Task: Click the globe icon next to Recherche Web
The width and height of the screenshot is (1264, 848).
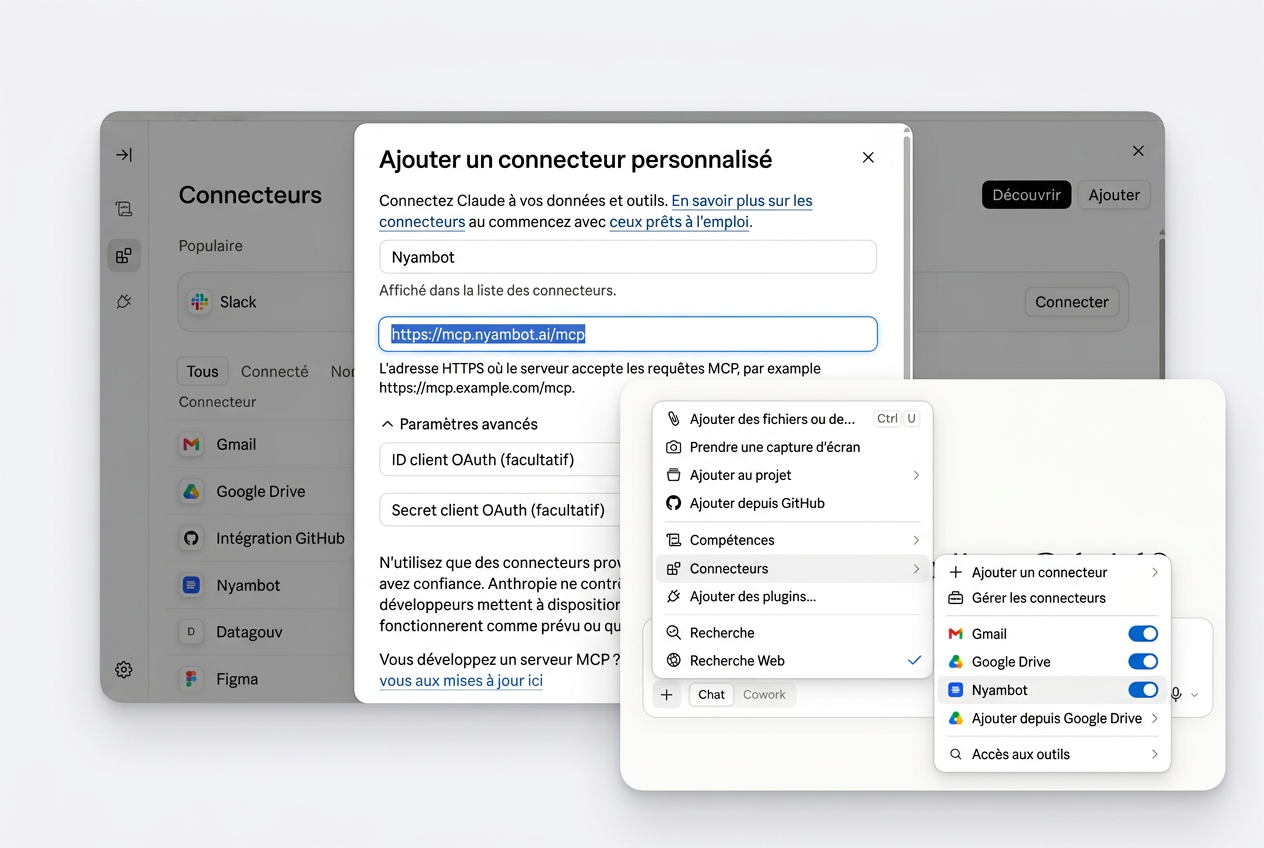Action: tap(674, 661)
